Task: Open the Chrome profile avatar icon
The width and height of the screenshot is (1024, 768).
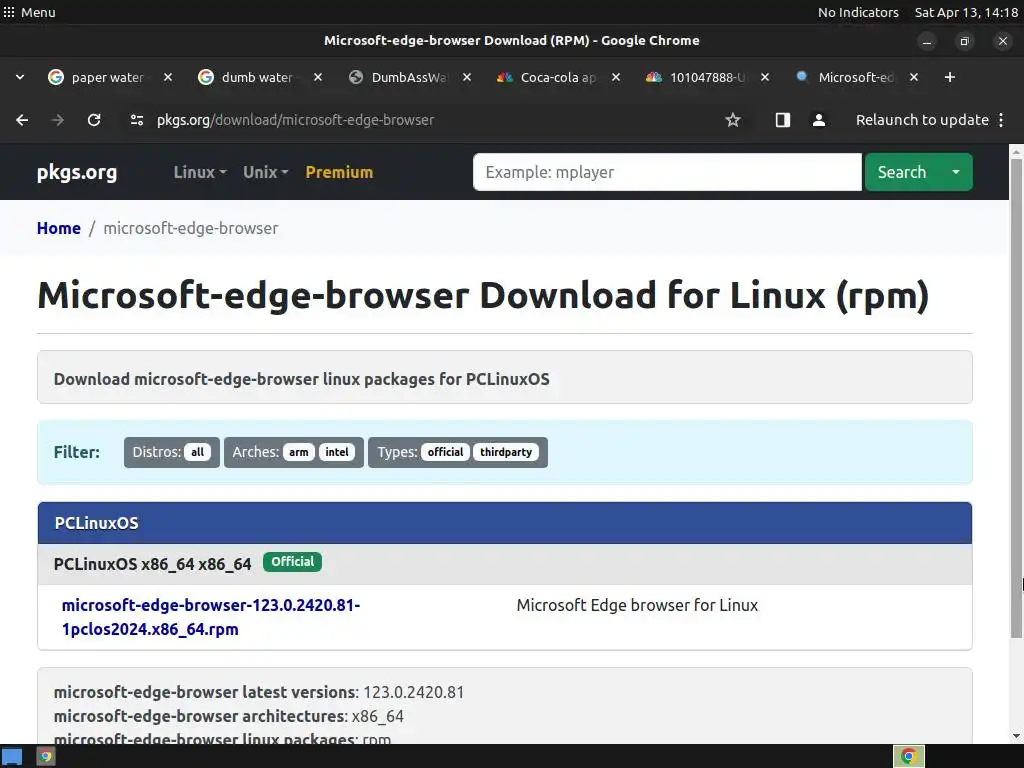Action: point(819,120)
